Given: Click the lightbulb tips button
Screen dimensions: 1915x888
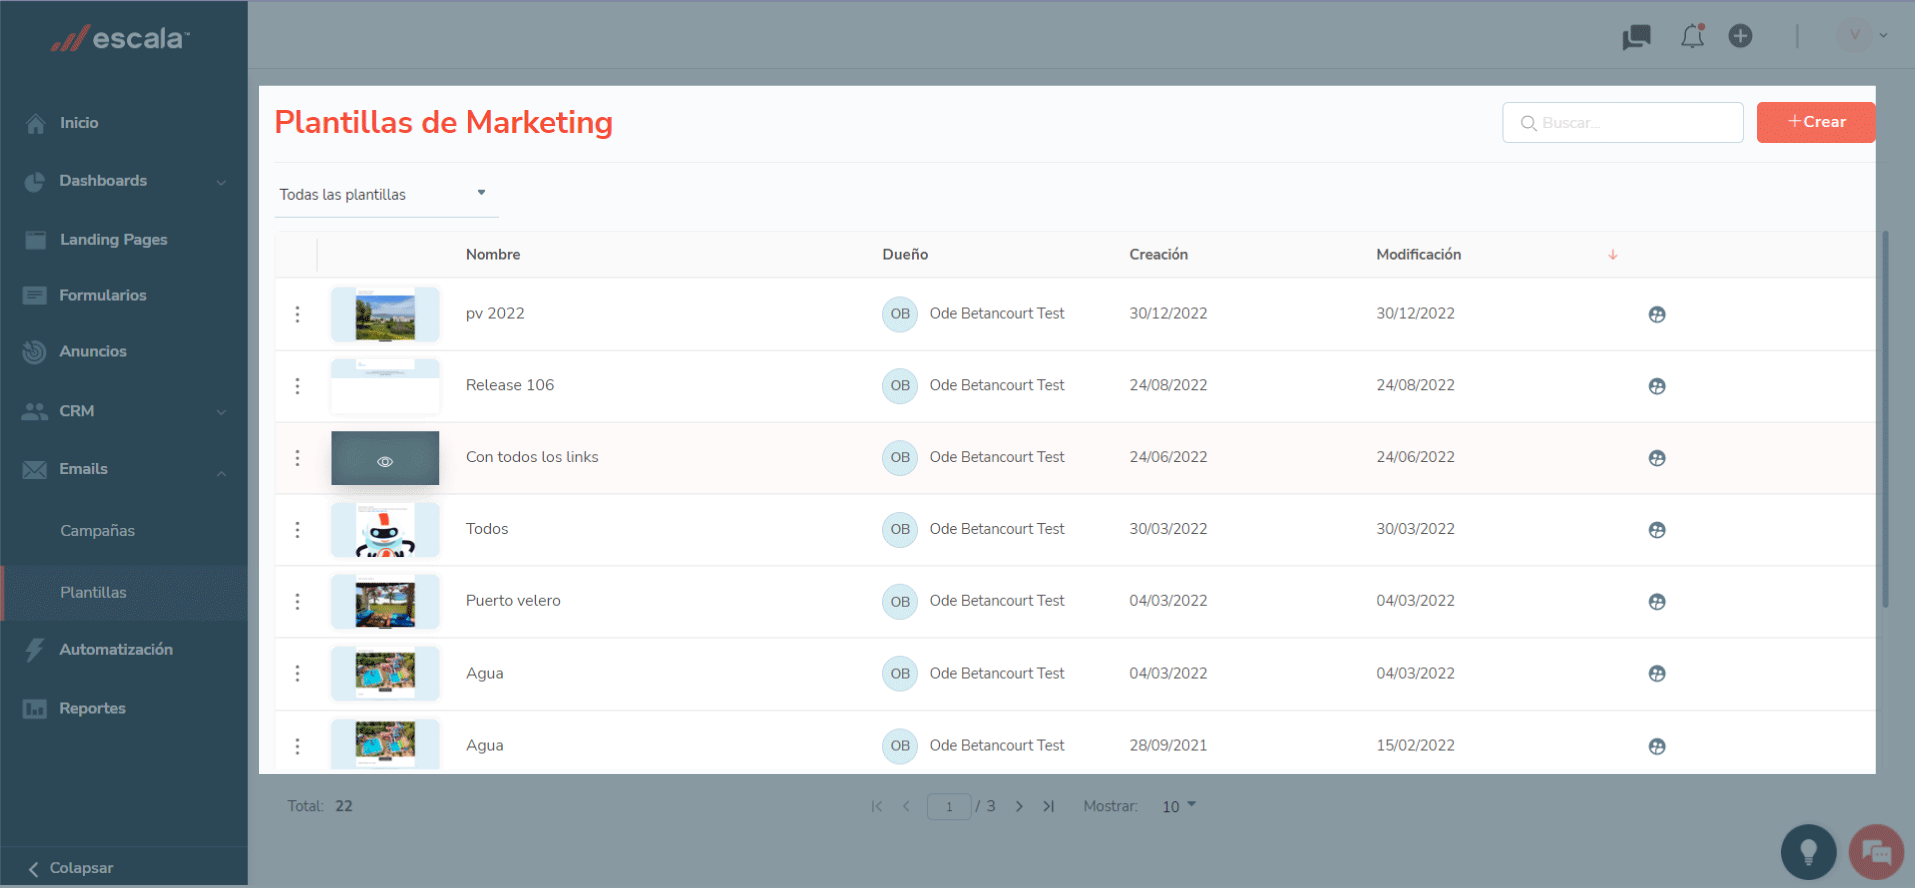Looking at the screenshot, I should pyautogui.click(x=1808, y=852).
